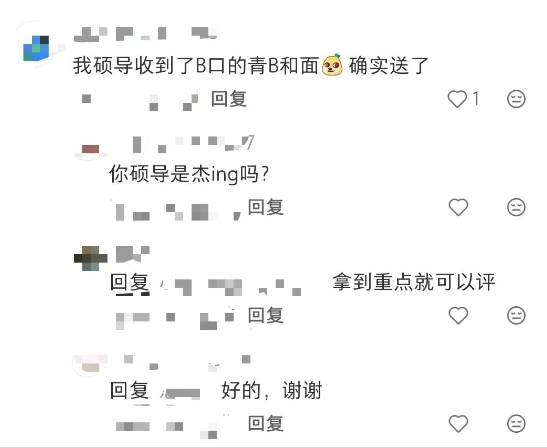Click mentioned username in '拿到重点就可以评' reply

[x=230, y=287]
